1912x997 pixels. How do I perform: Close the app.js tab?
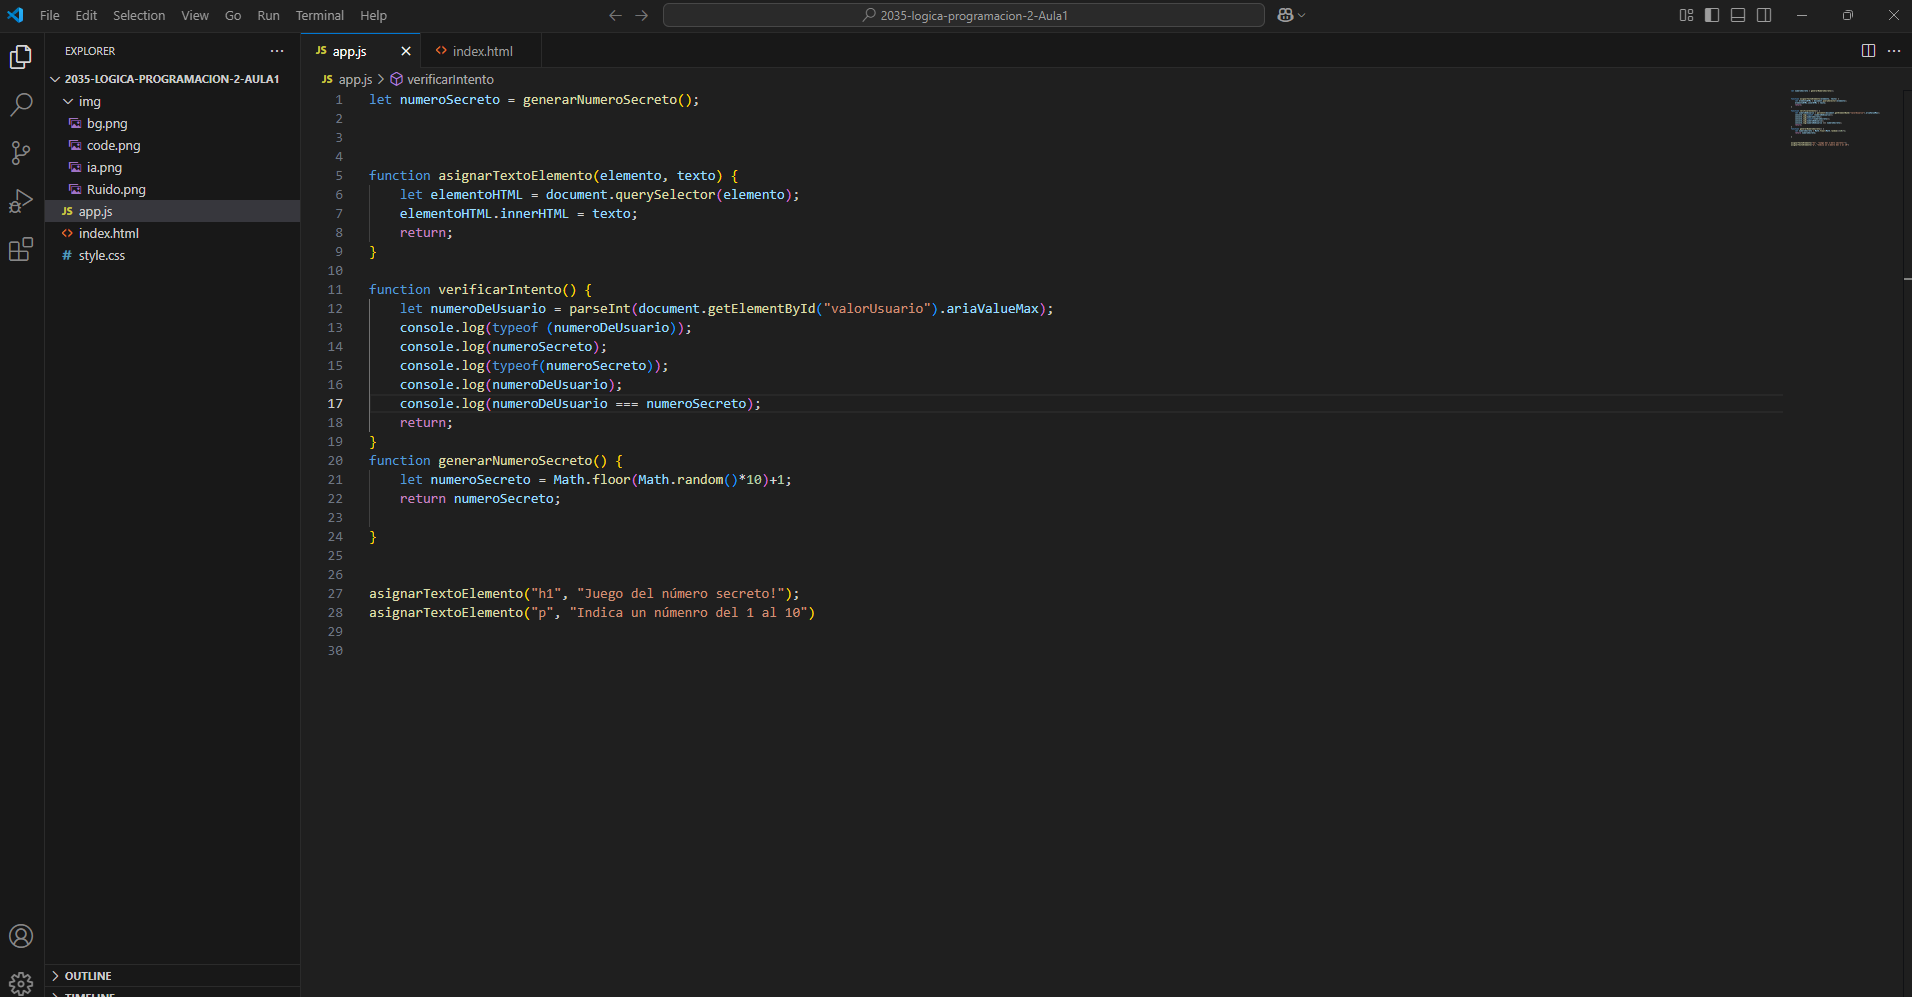[406, 51]
